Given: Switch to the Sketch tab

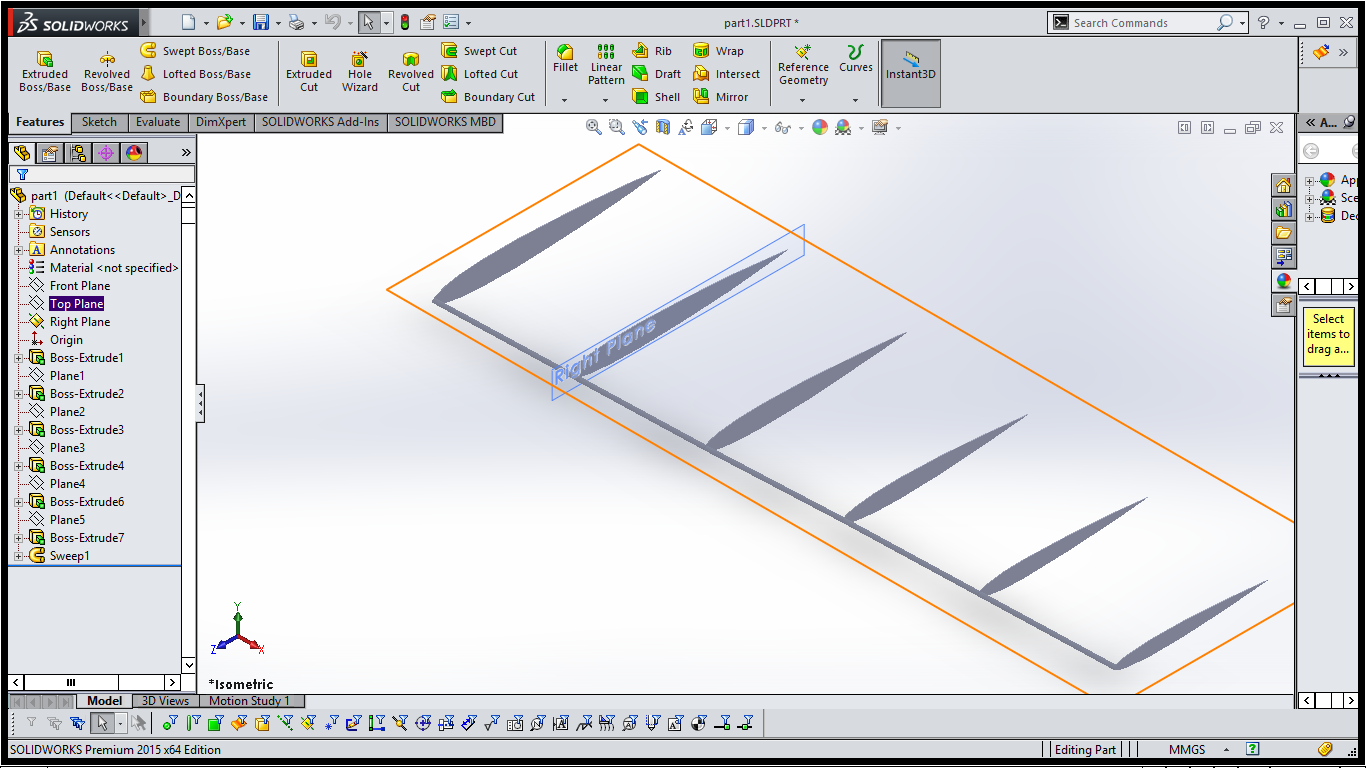Looking at the screenshot, I should tap(99, 122).
